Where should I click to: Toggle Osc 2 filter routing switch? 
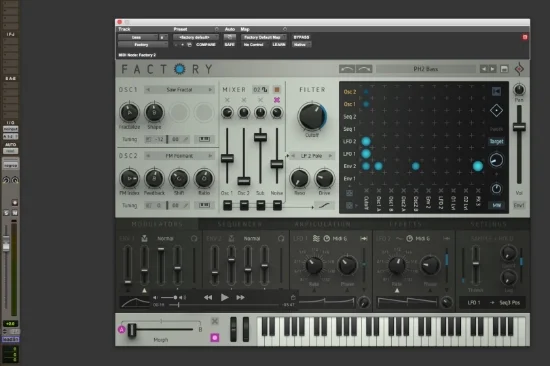coord(244,205)
